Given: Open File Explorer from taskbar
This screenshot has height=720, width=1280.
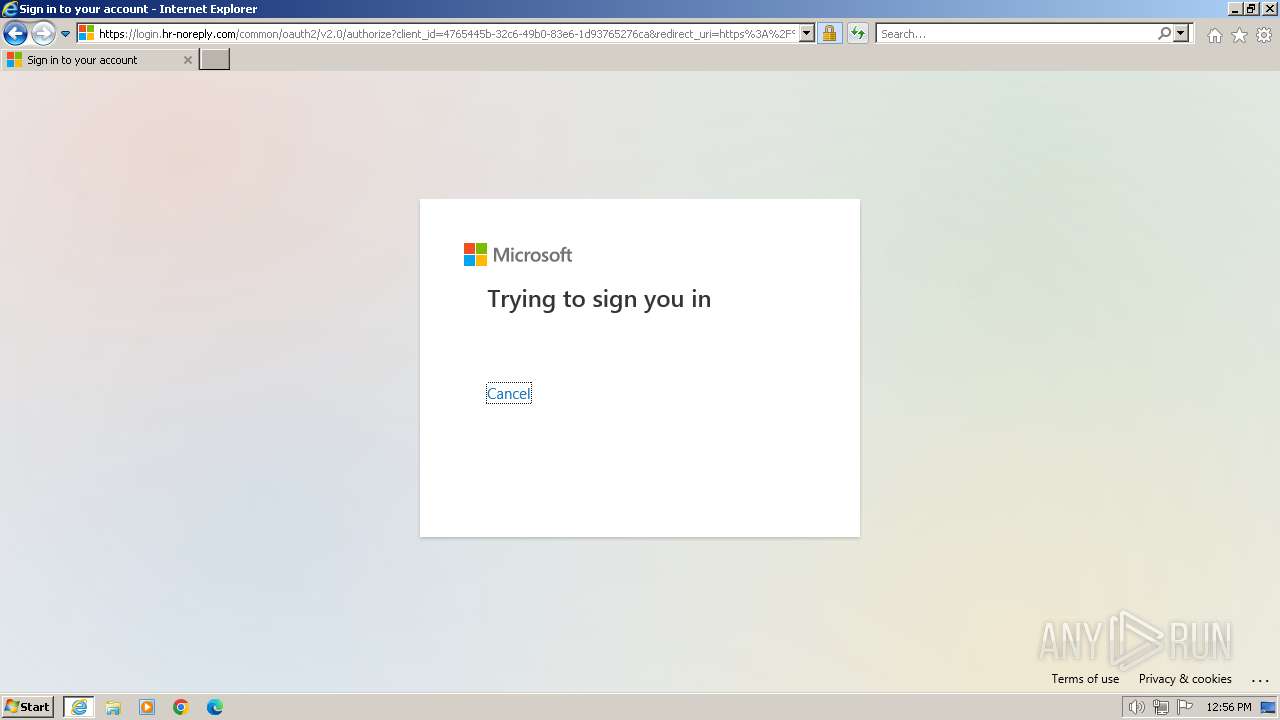Looking at the screenshot, I should (113, 707).
